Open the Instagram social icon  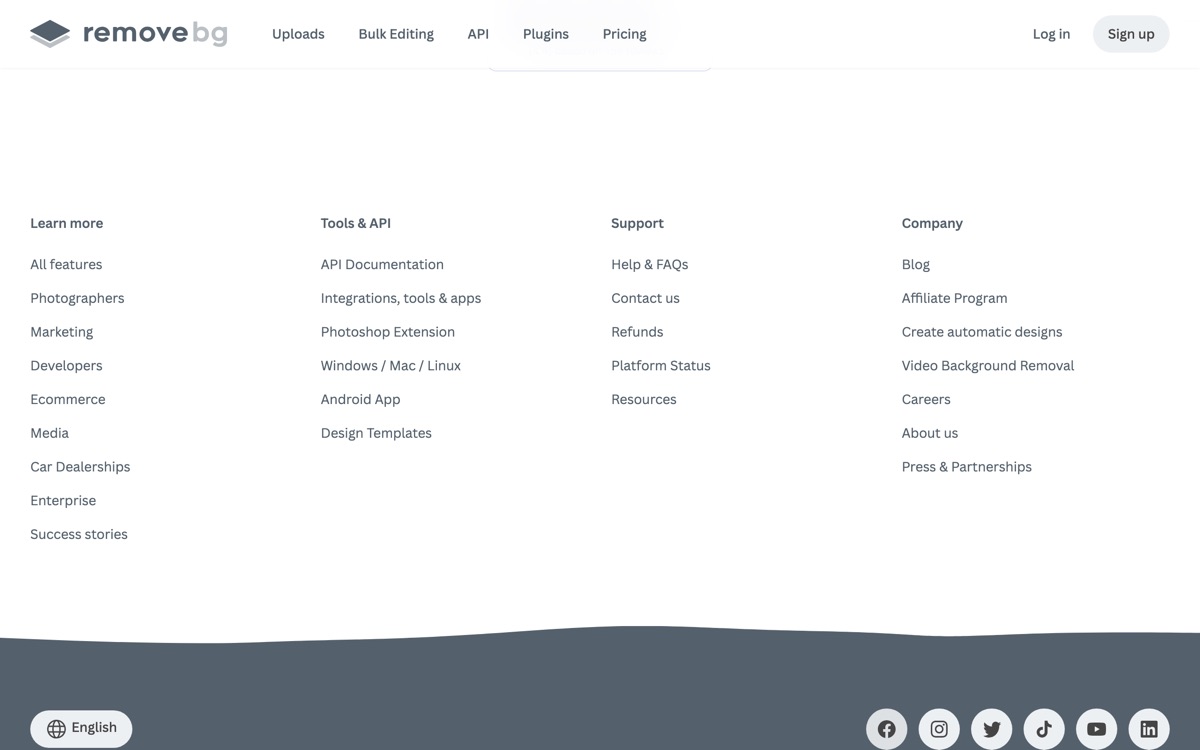coord(939,729)
